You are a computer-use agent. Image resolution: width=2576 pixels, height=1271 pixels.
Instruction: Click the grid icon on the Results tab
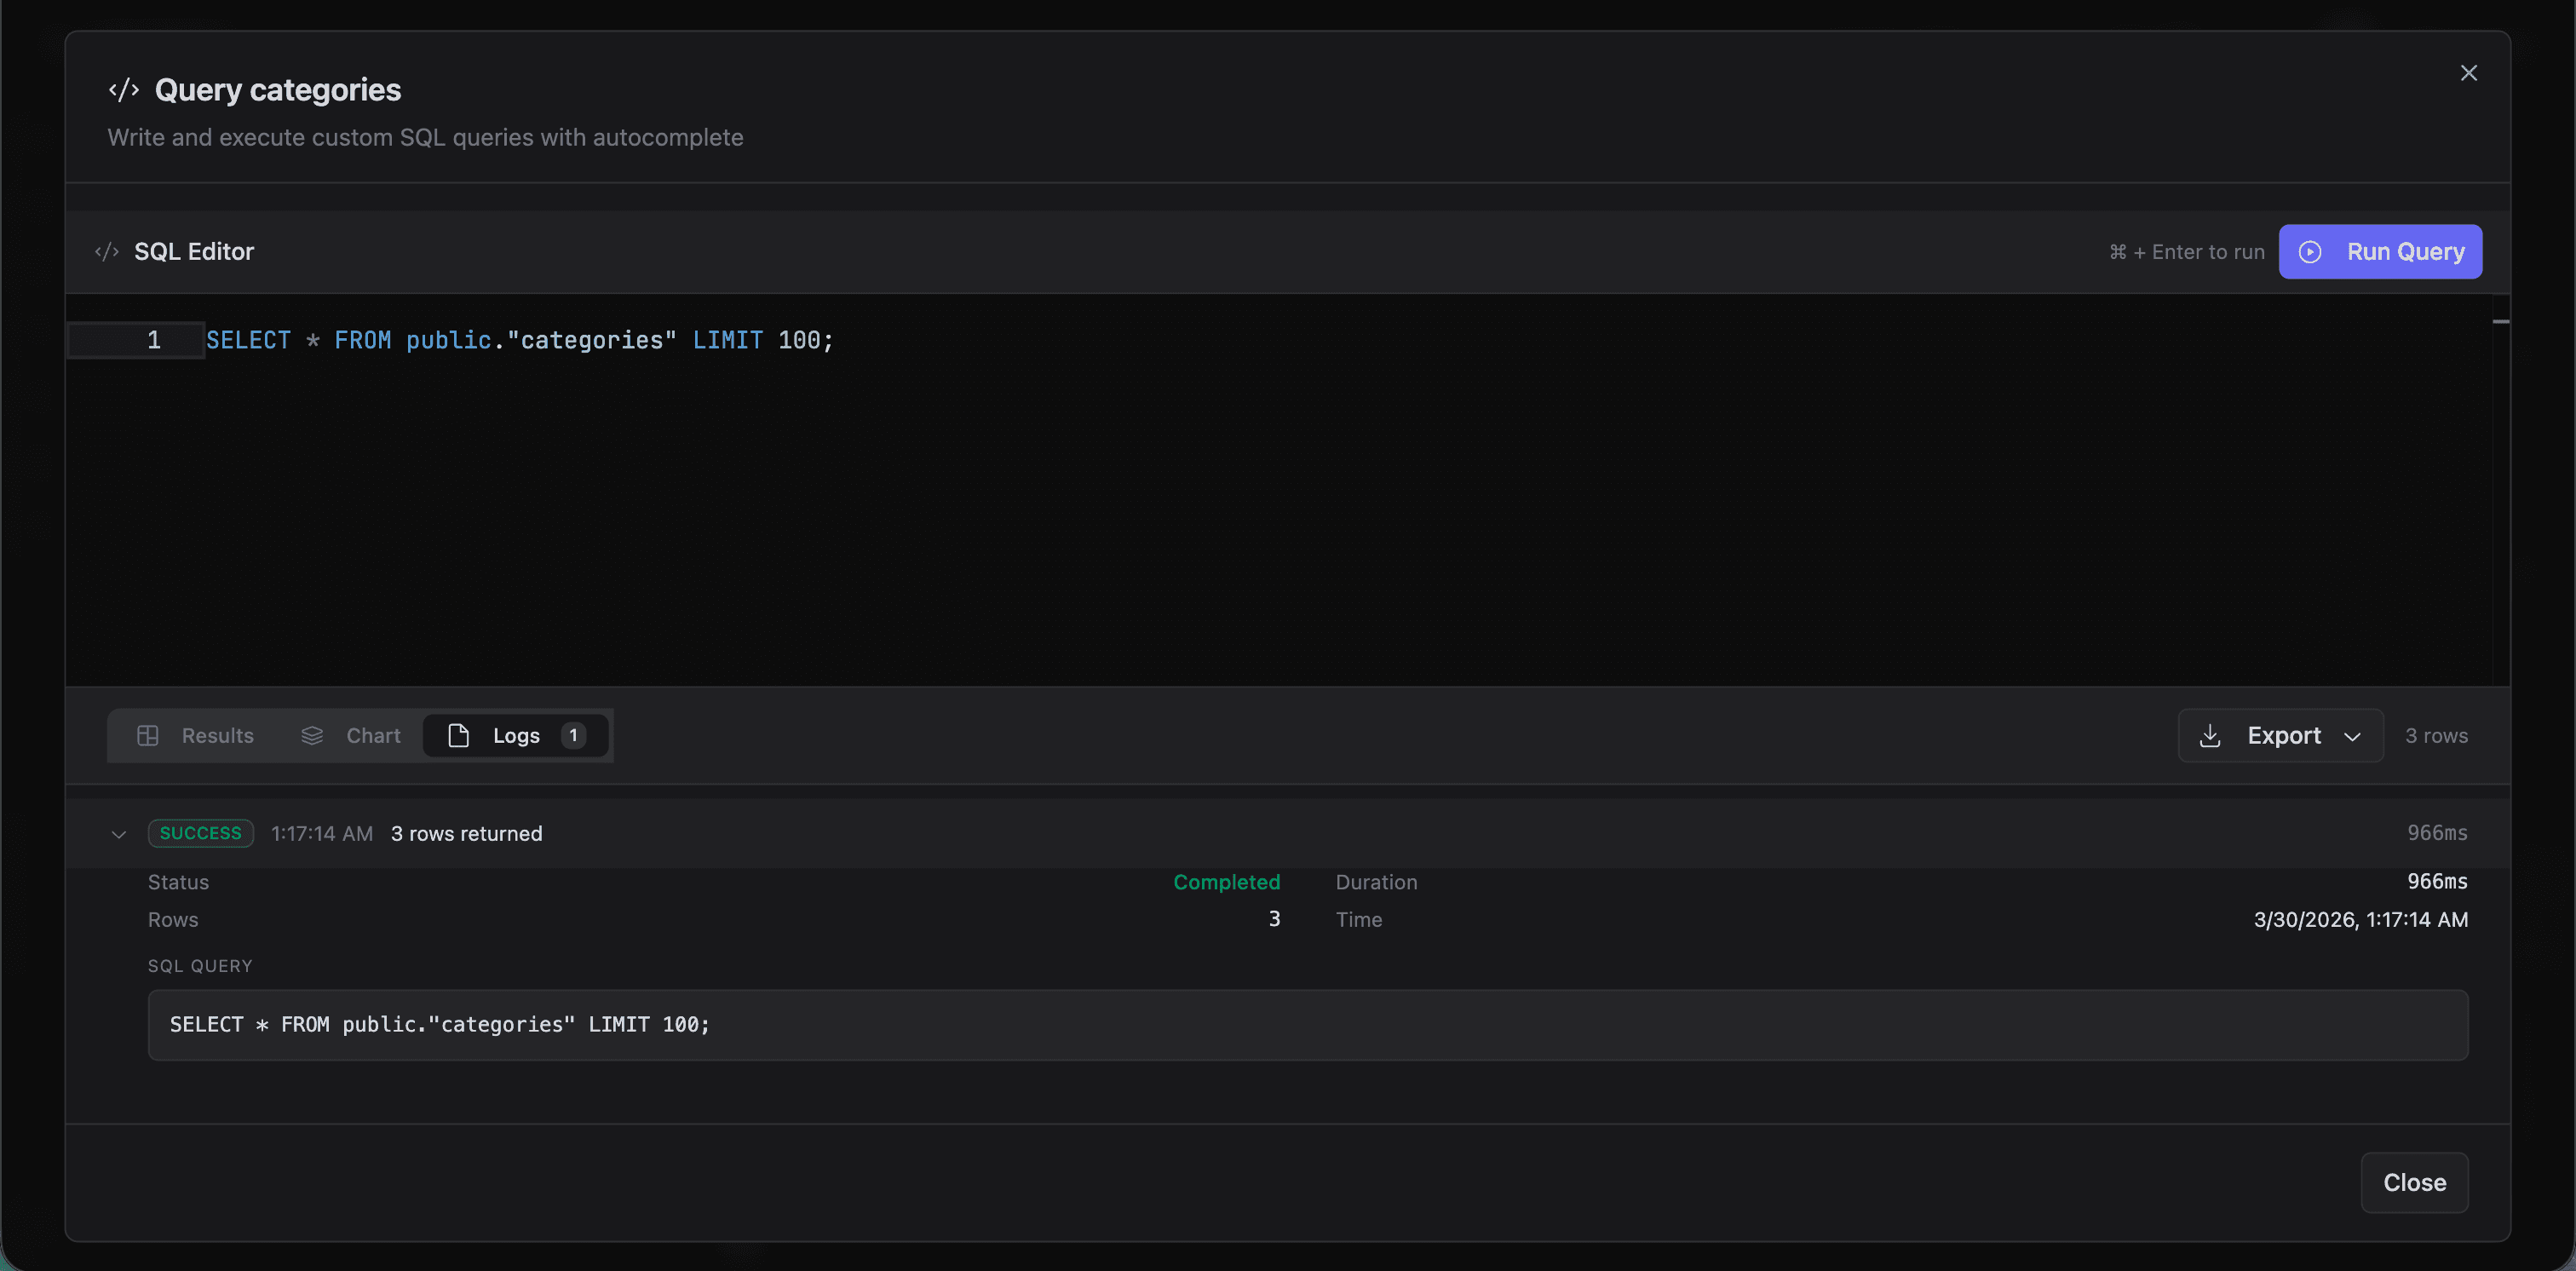click(x=148, y=735)
